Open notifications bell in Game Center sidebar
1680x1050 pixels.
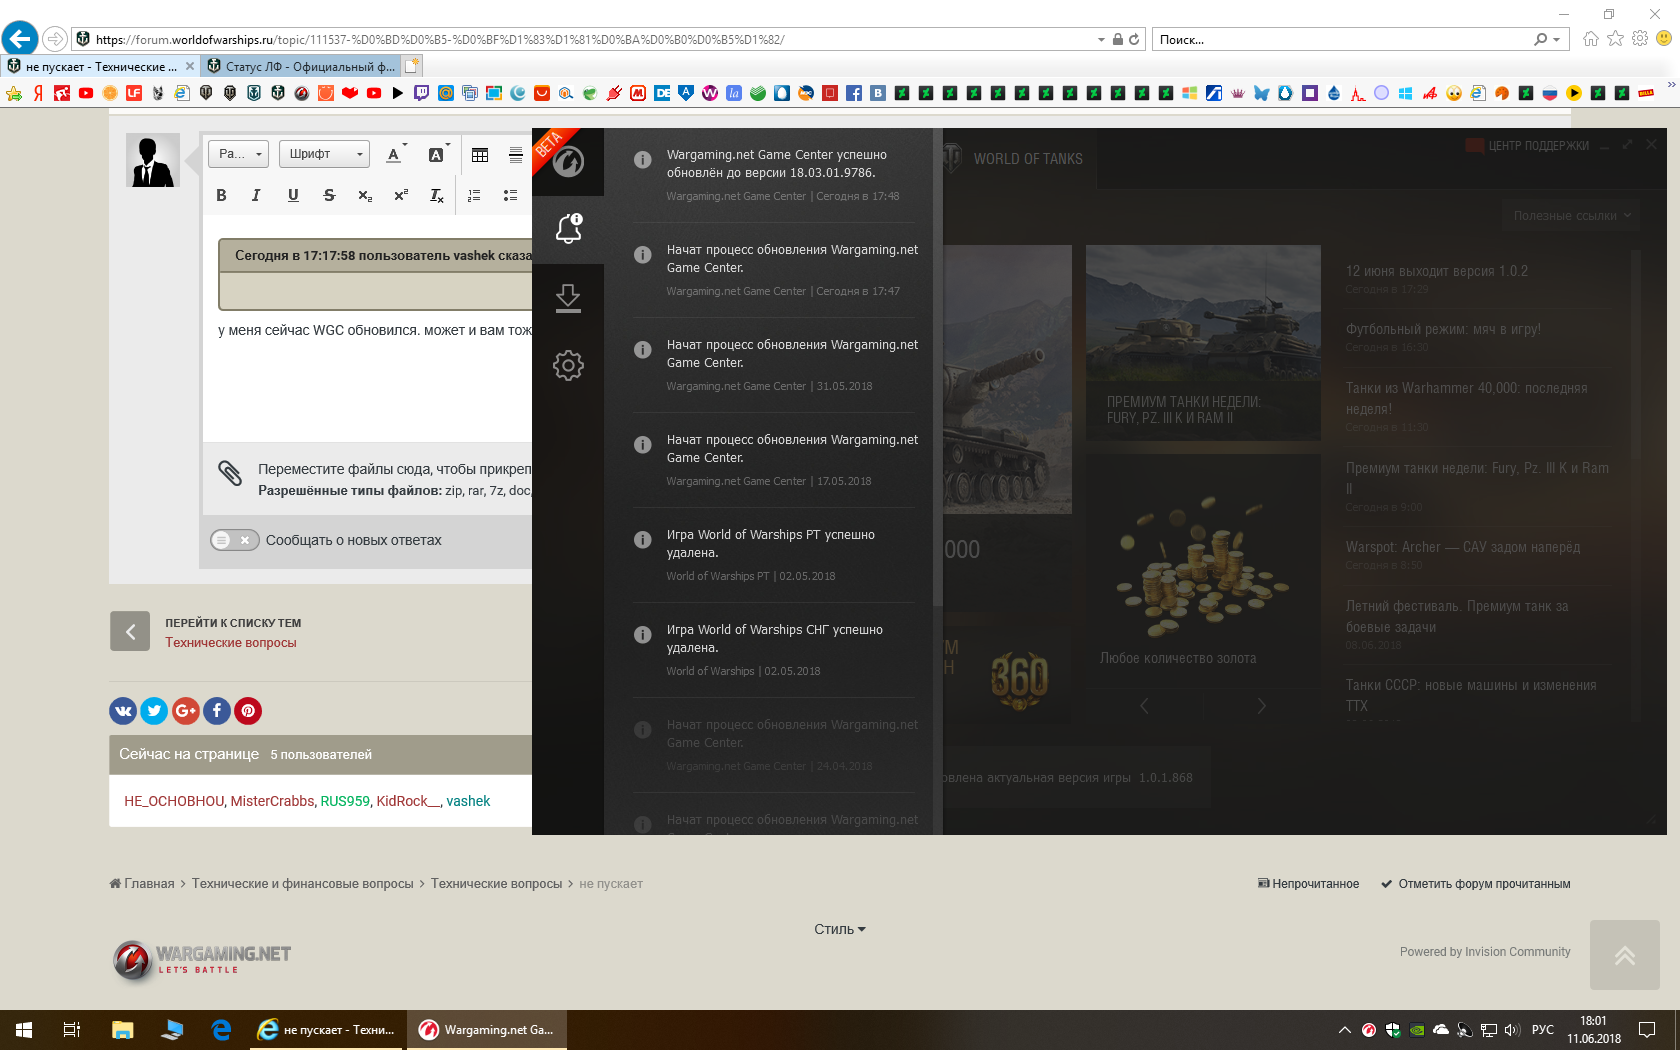click(568, 229)
